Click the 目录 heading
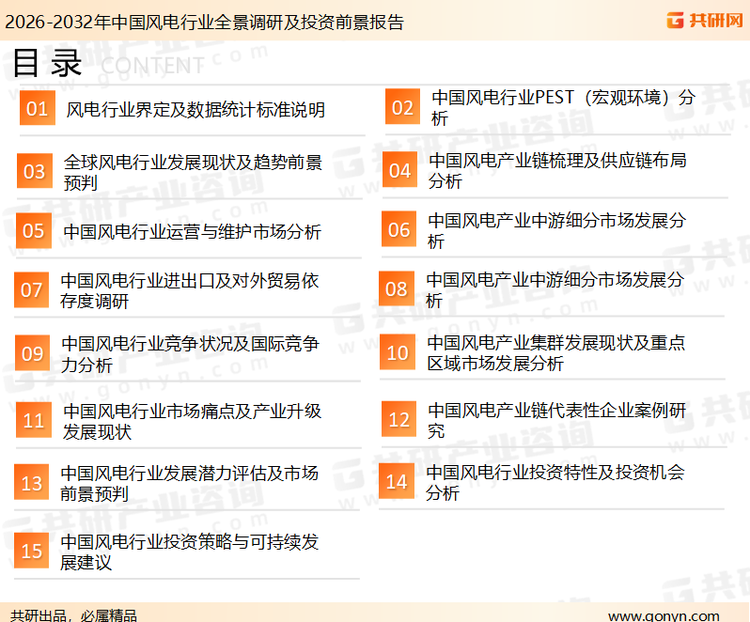Screen dimensions: 750x622 [47, 63]
